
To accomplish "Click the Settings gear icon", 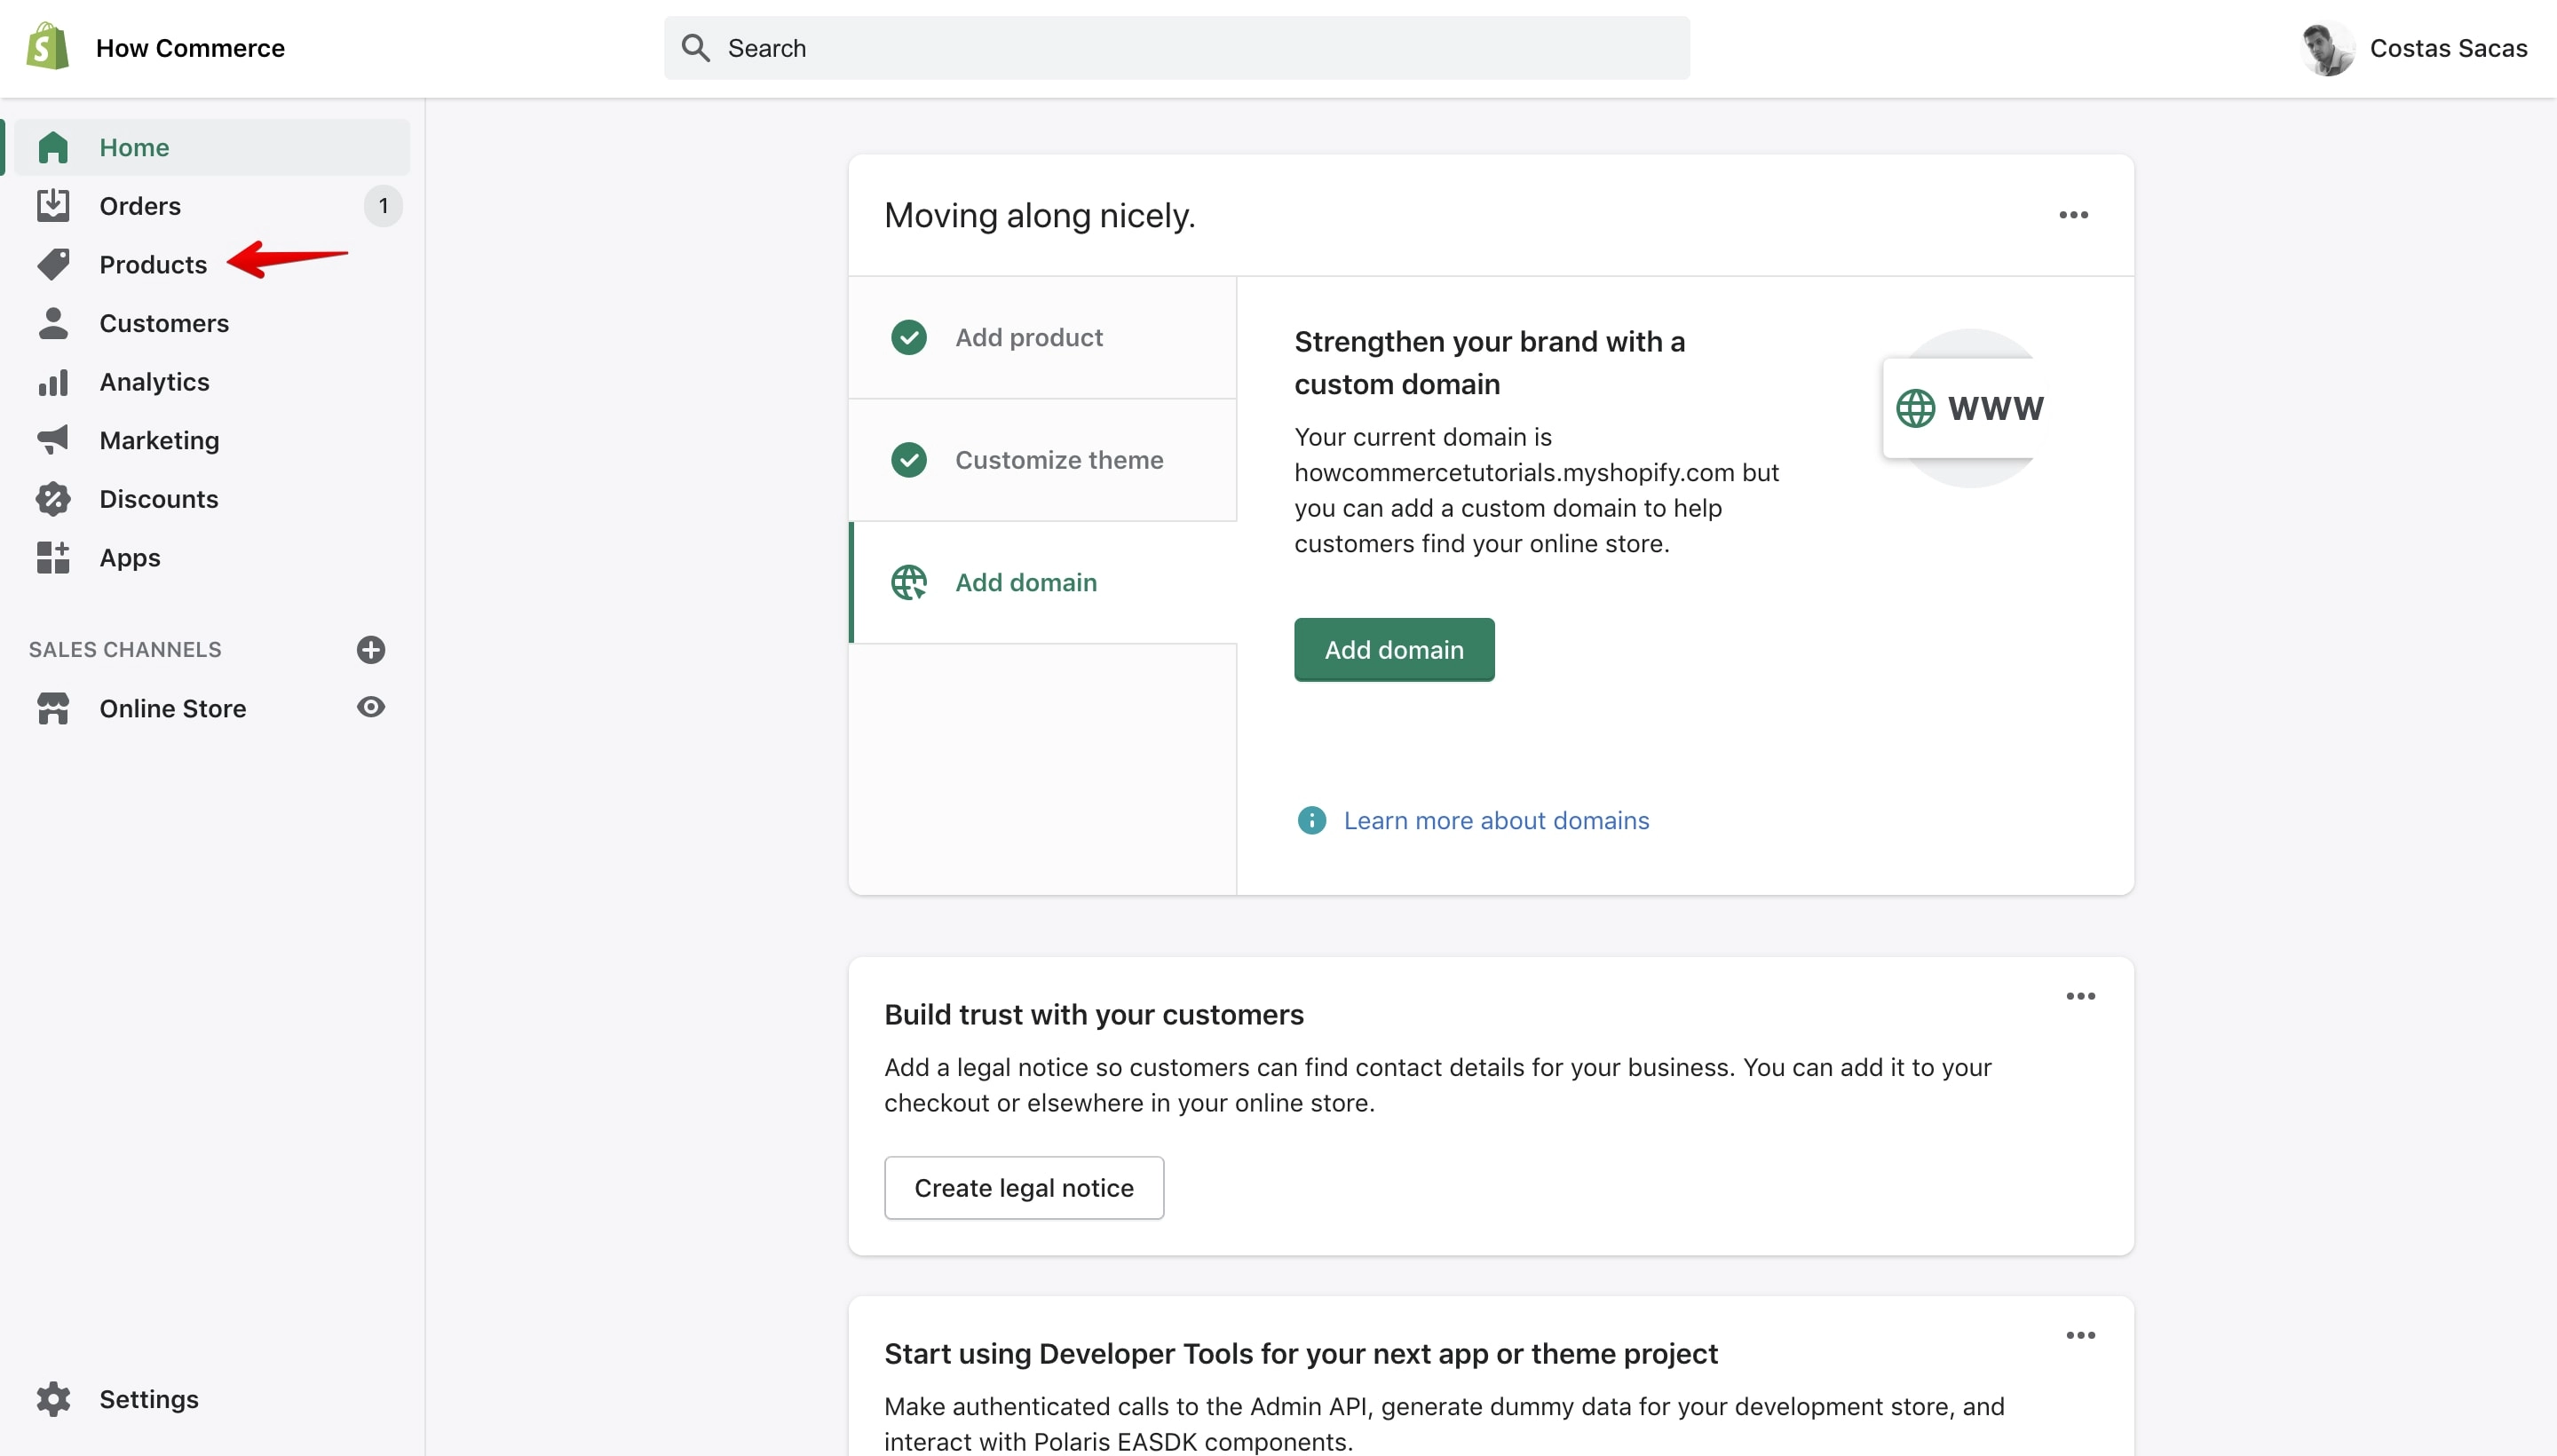I will click(x=53, y=1399).
